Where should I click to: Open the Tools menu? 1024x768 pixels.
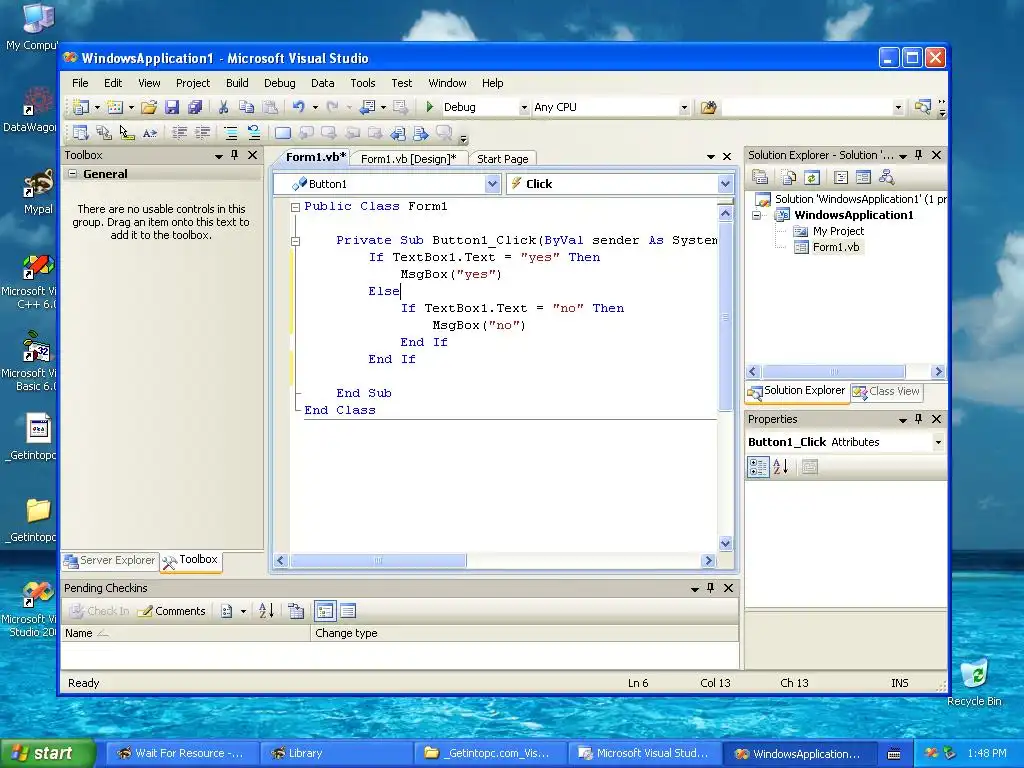(x=362, y=83)
